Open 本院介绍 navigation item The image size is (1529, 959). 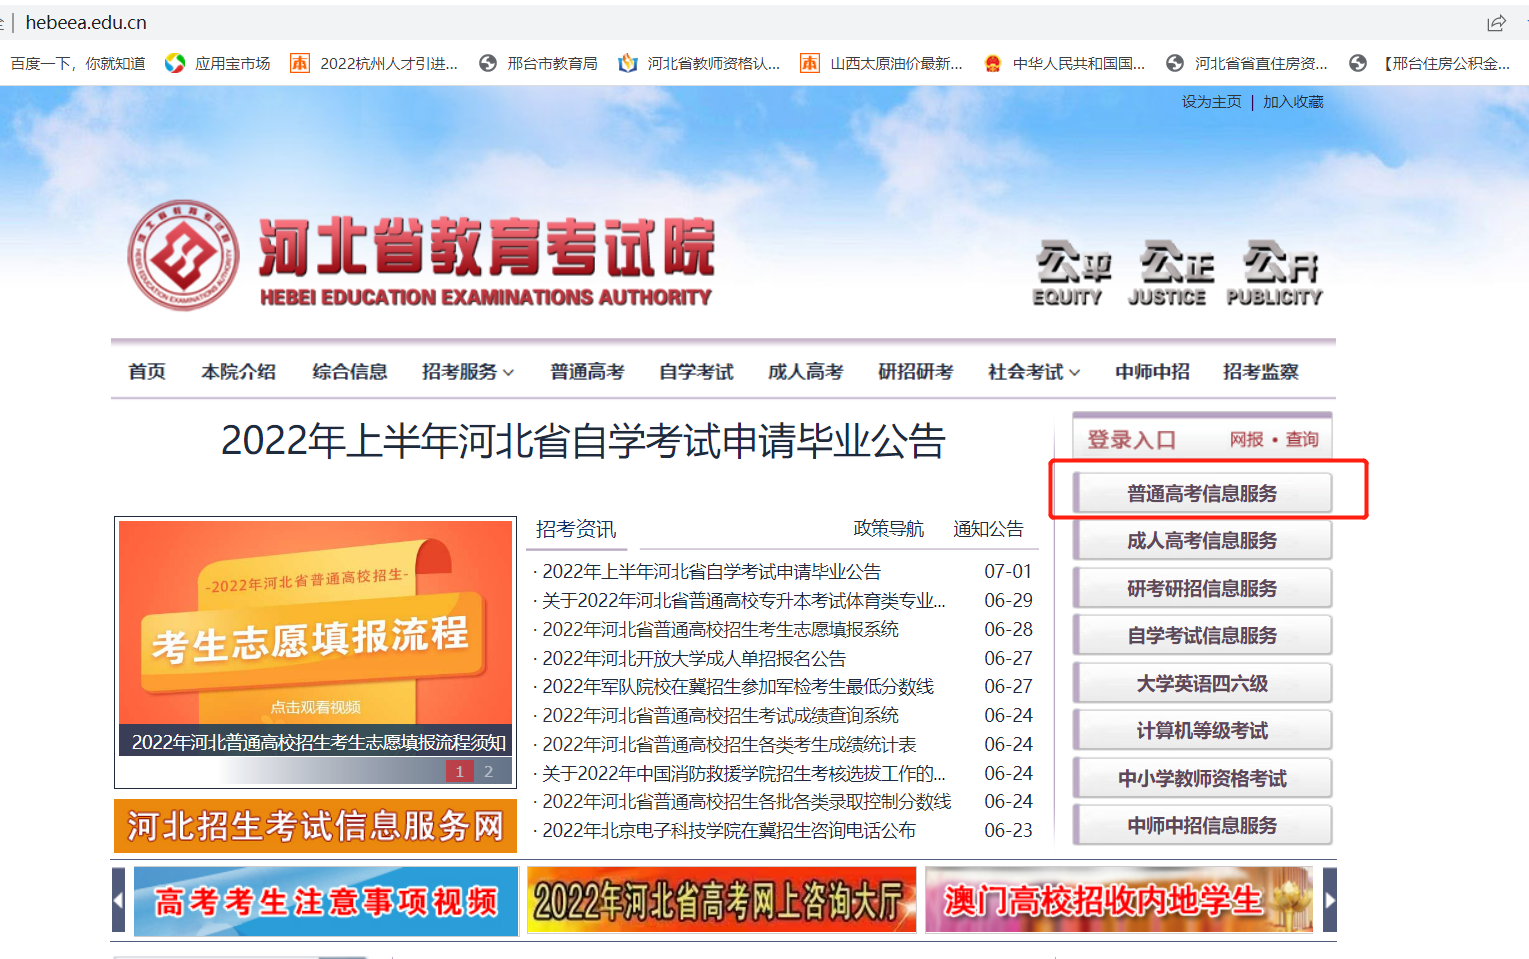point(238,372)
